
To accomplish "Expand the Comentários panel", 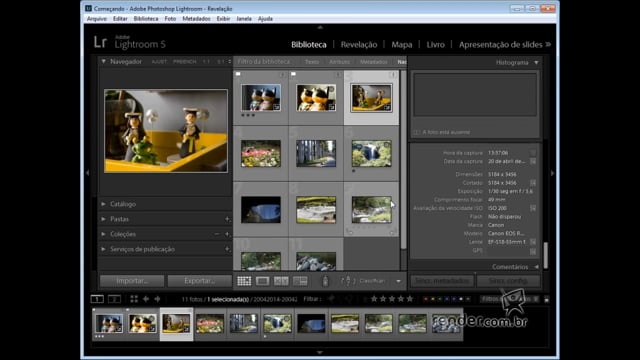I will click(536, 267).
